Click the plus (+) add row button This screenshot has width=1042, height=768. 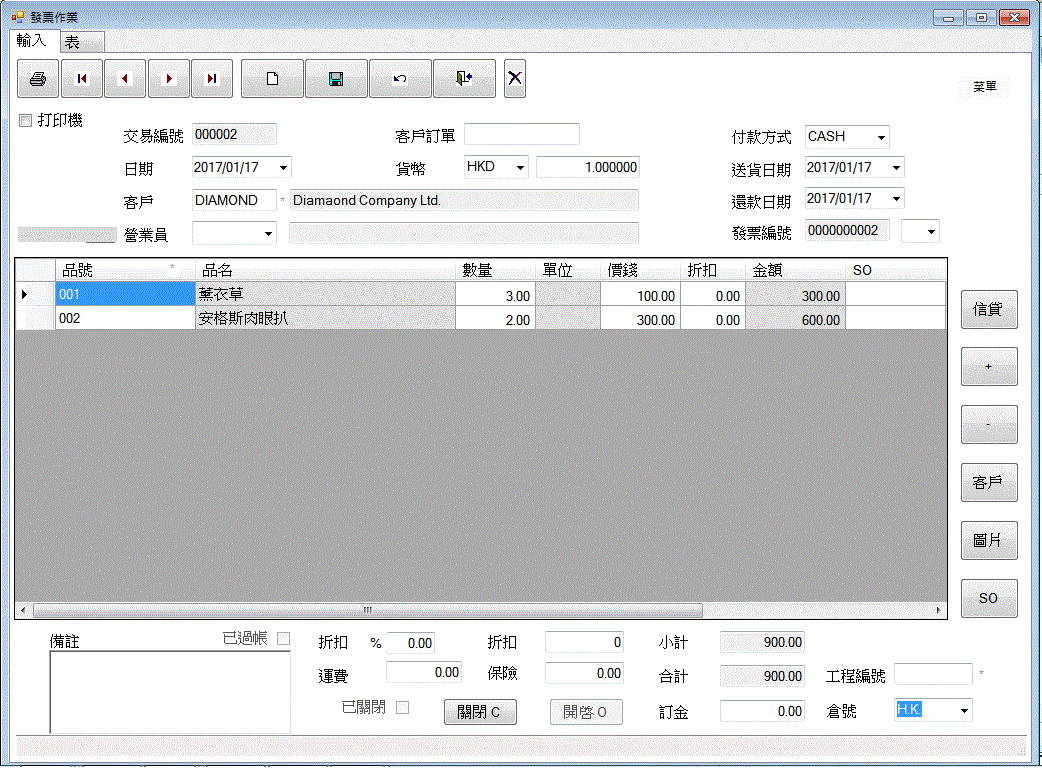[989, 367]
